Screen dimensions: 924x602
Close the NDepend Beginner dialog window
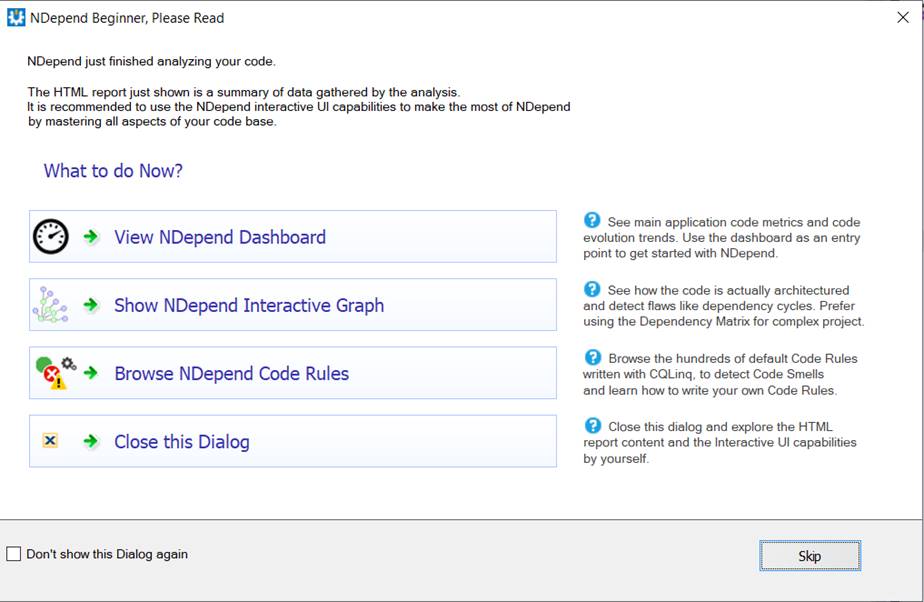click(903, 17)
